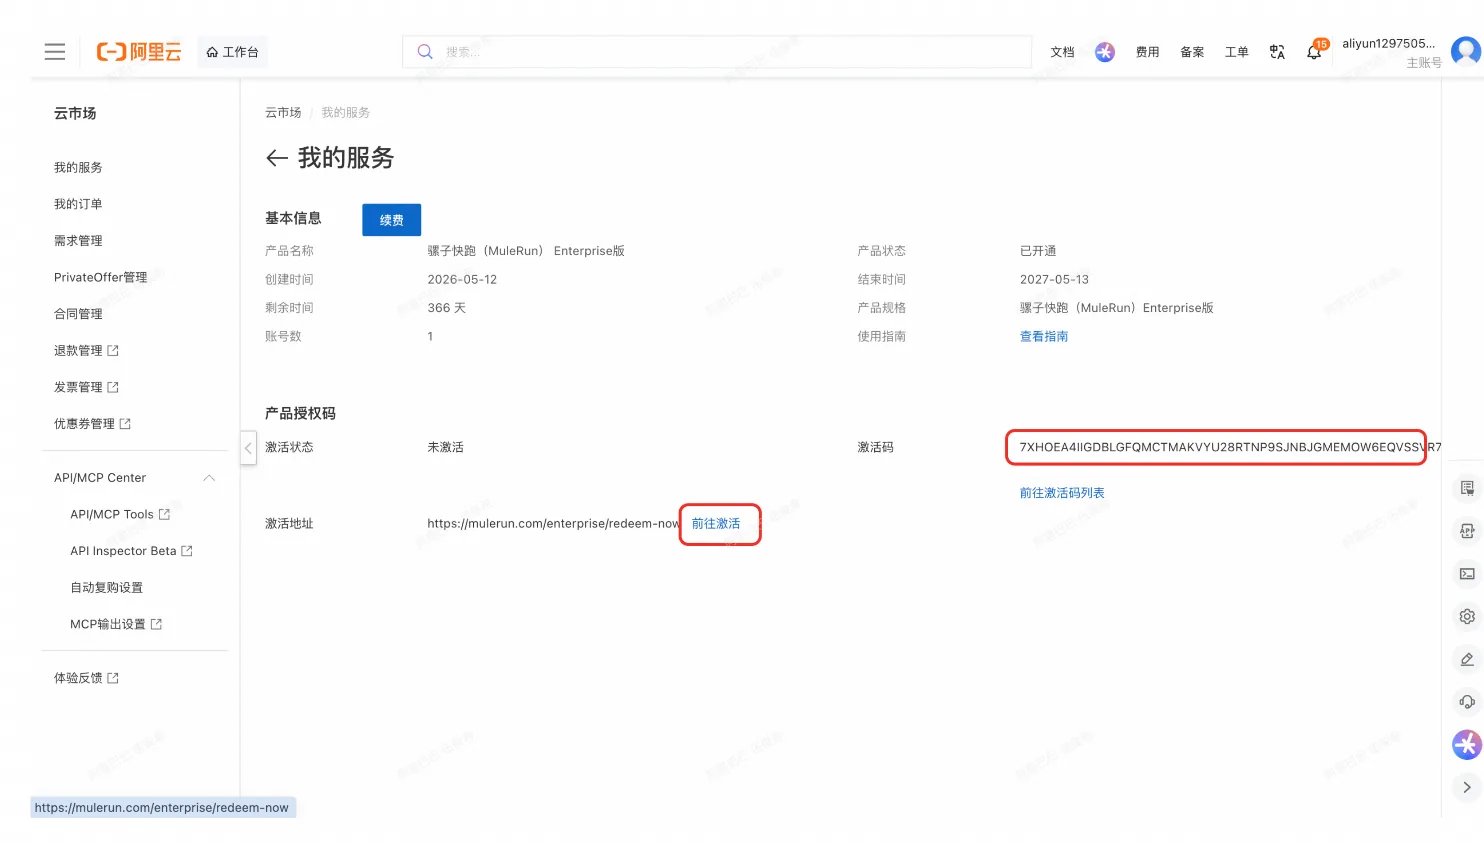Open 退款管理 external link
The width and height of the screenshot is (1484, 843).
(x=86, y=351)
